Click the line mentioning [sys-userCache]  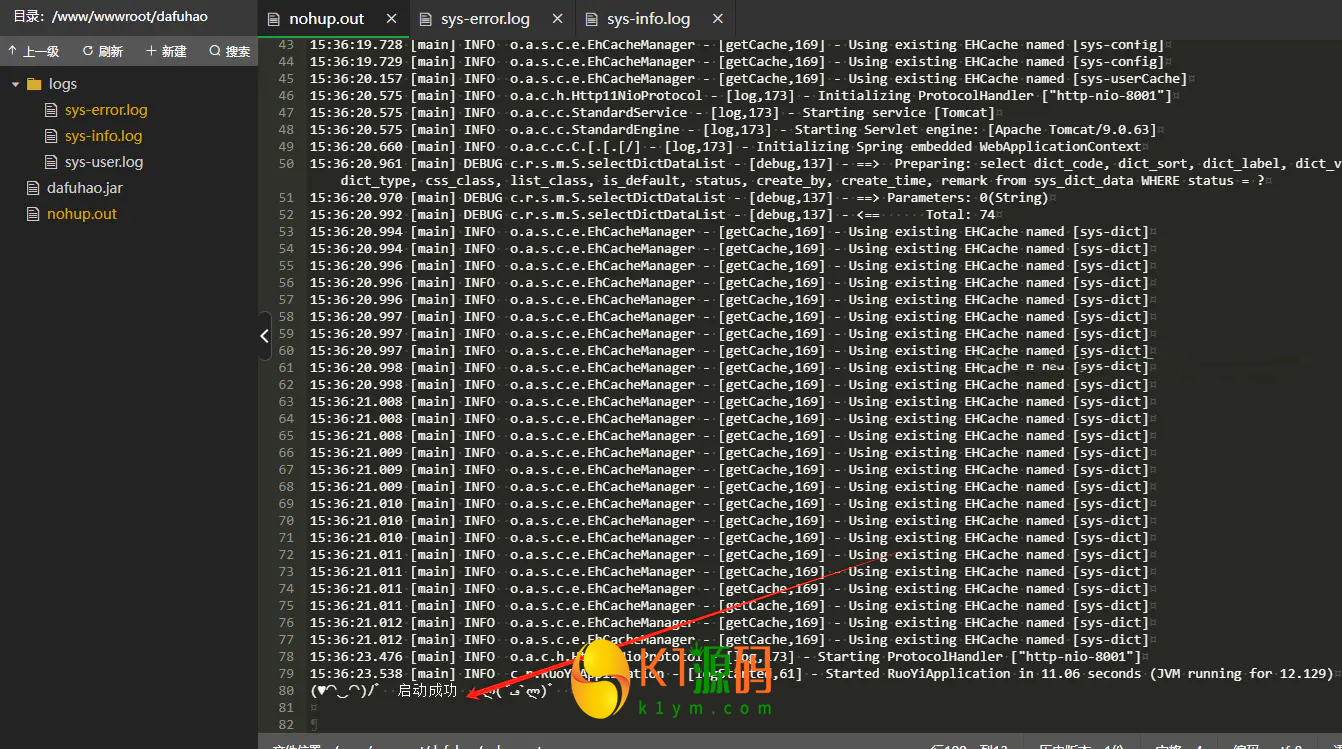point(750,79)
